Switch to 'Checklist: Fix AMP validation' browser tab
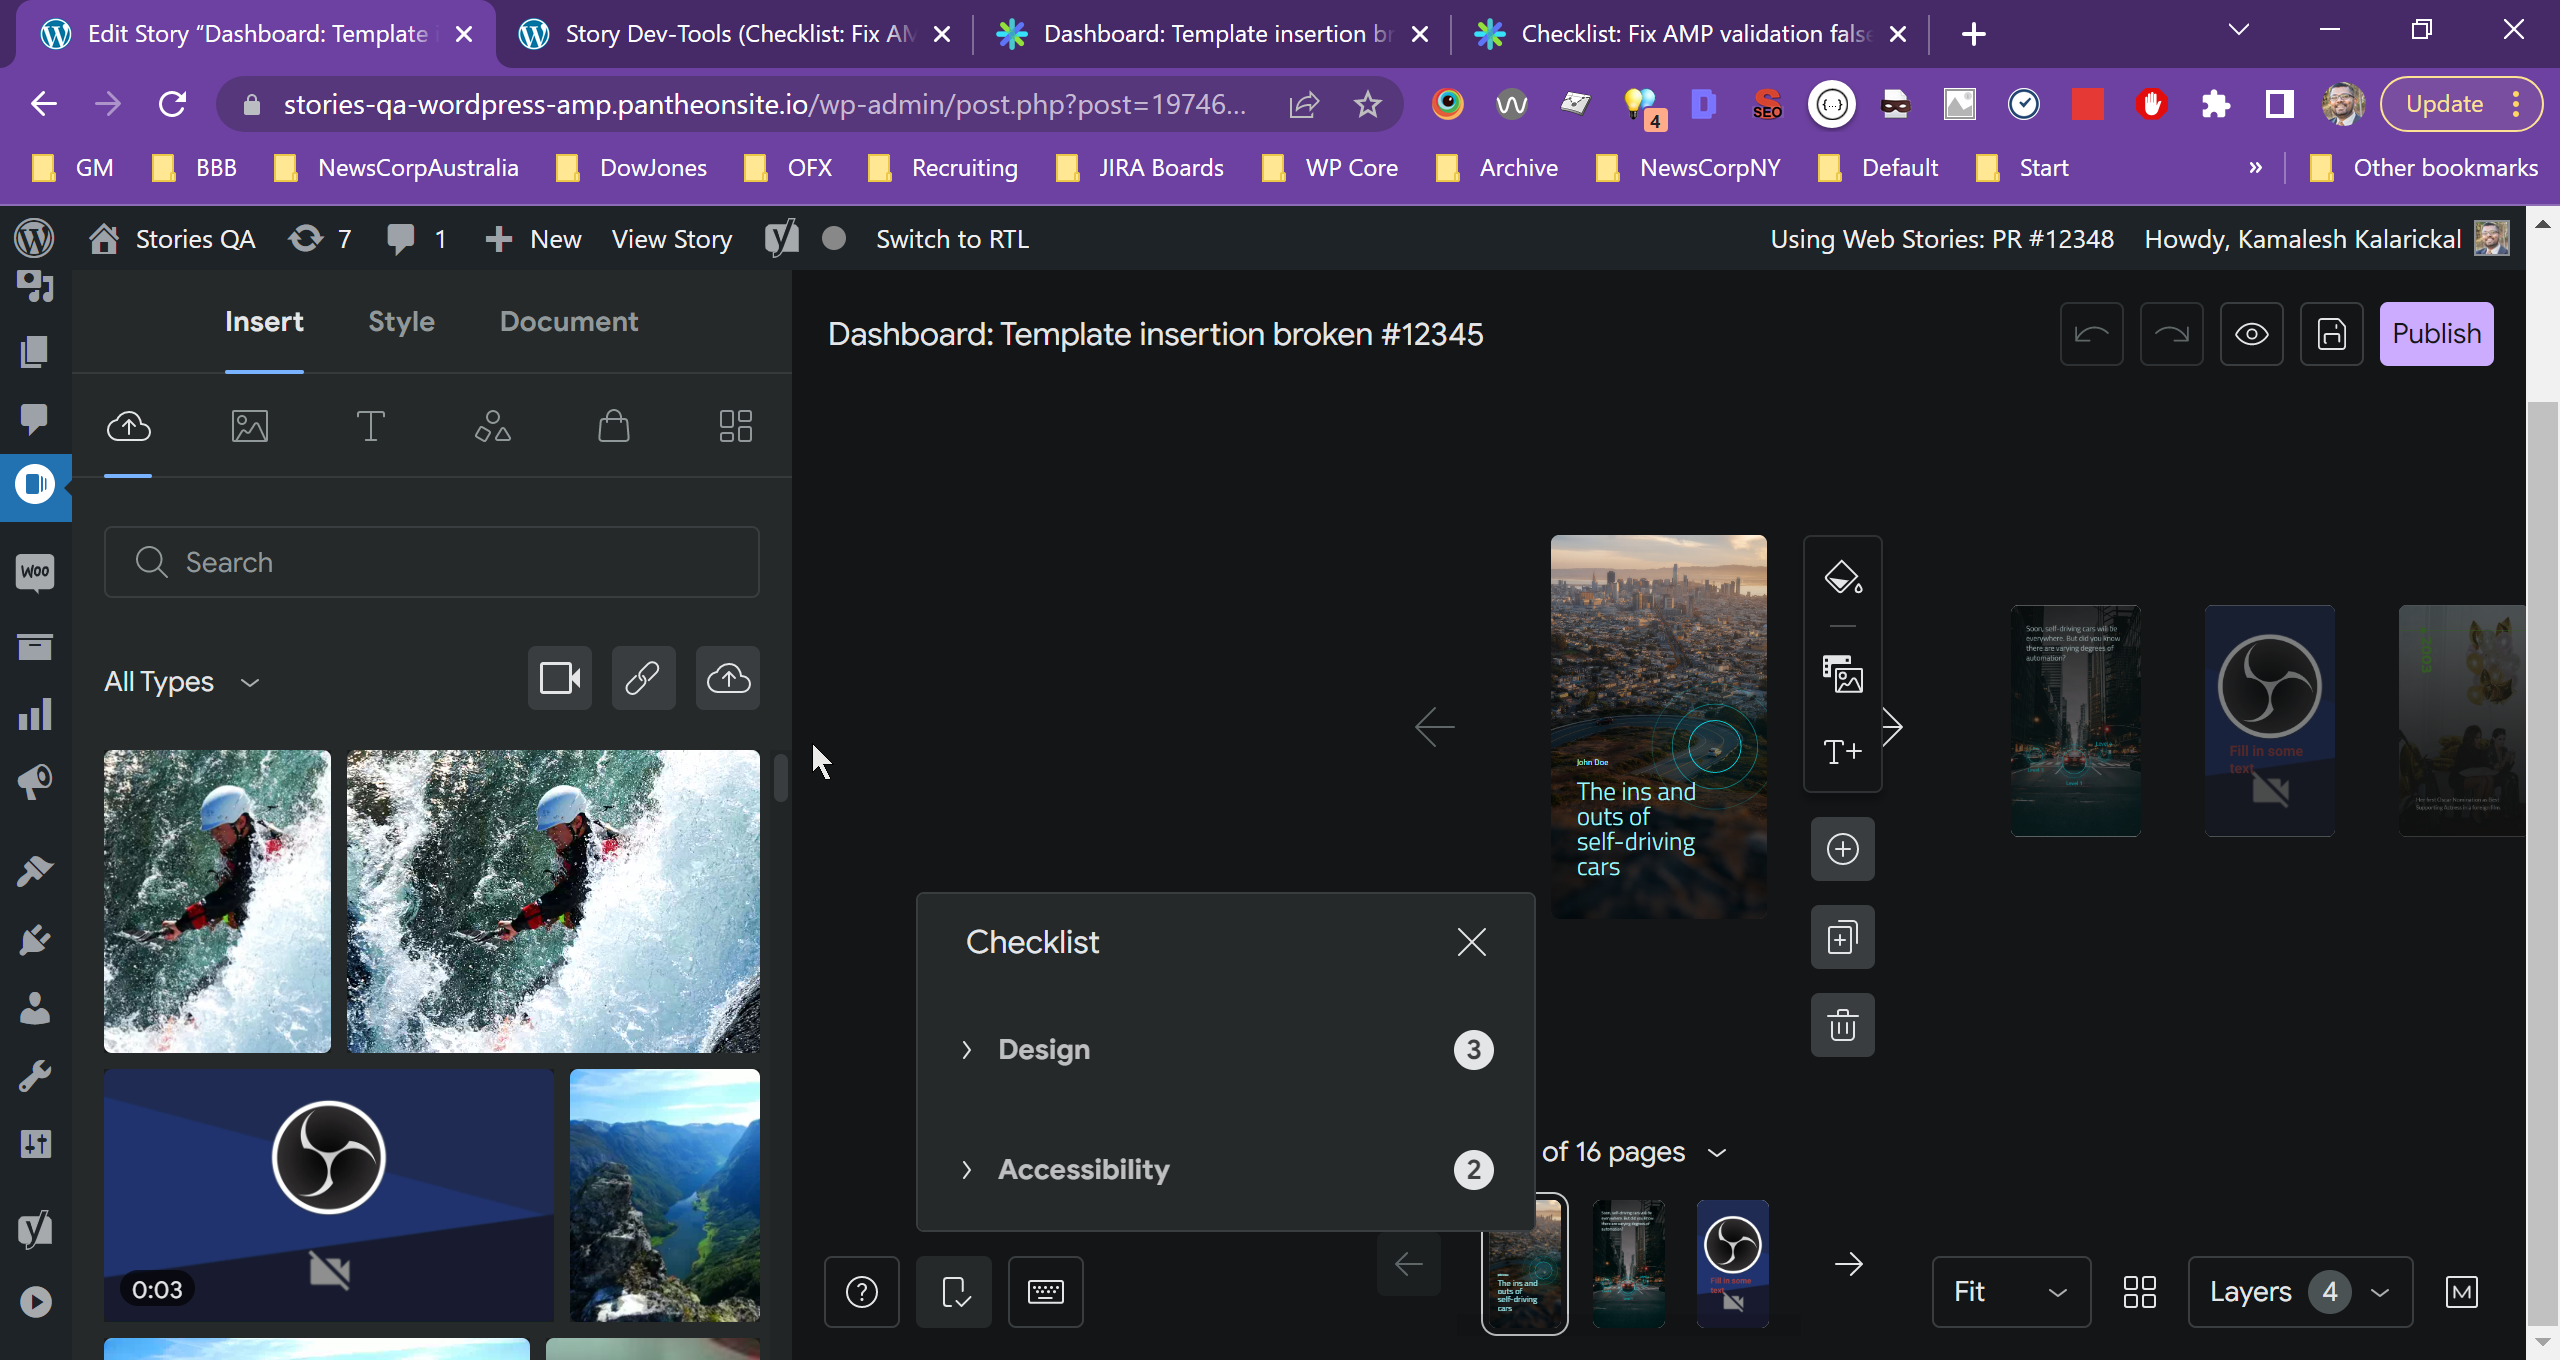The width and height of the screenshot is (2560, 1360). click(x=1690, y=34)
